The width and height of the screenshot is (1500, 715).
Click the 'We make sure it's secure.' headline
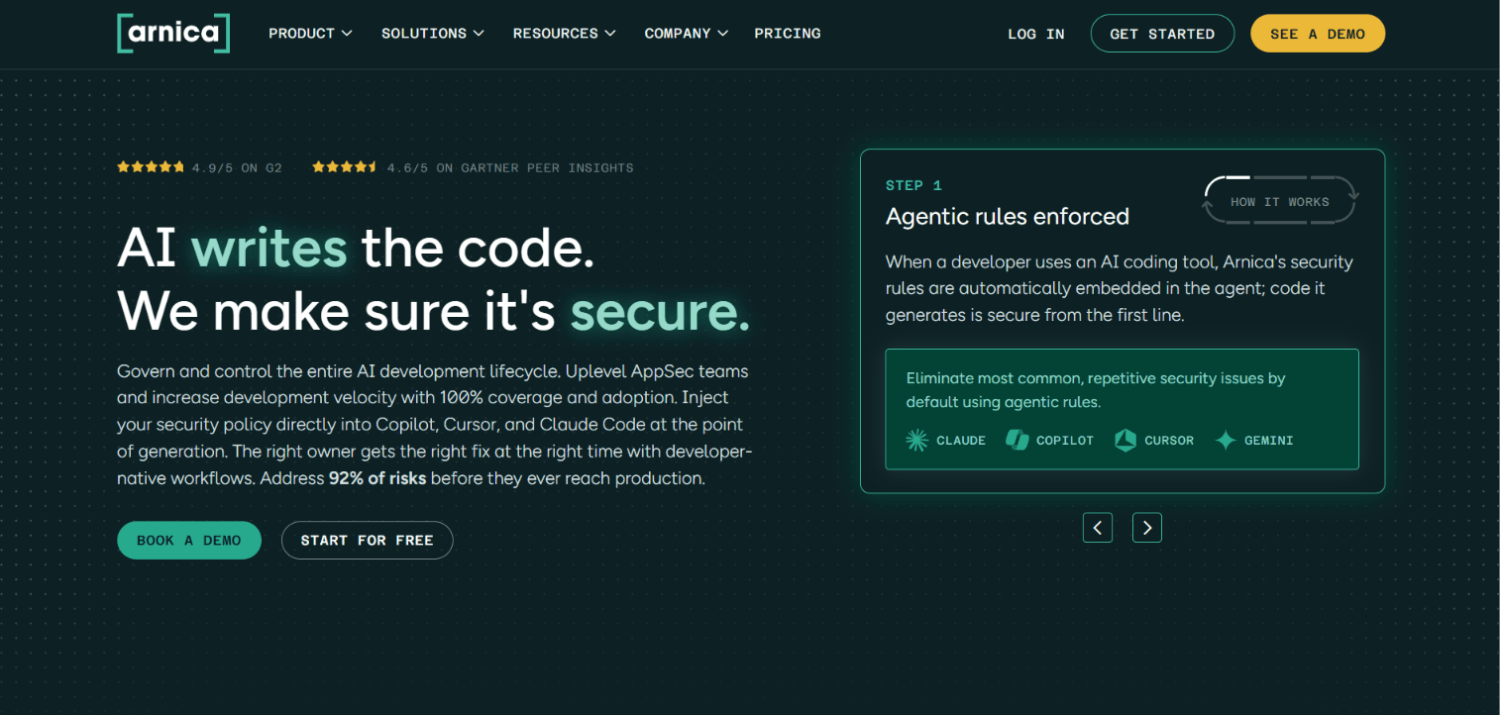[433, 311]
